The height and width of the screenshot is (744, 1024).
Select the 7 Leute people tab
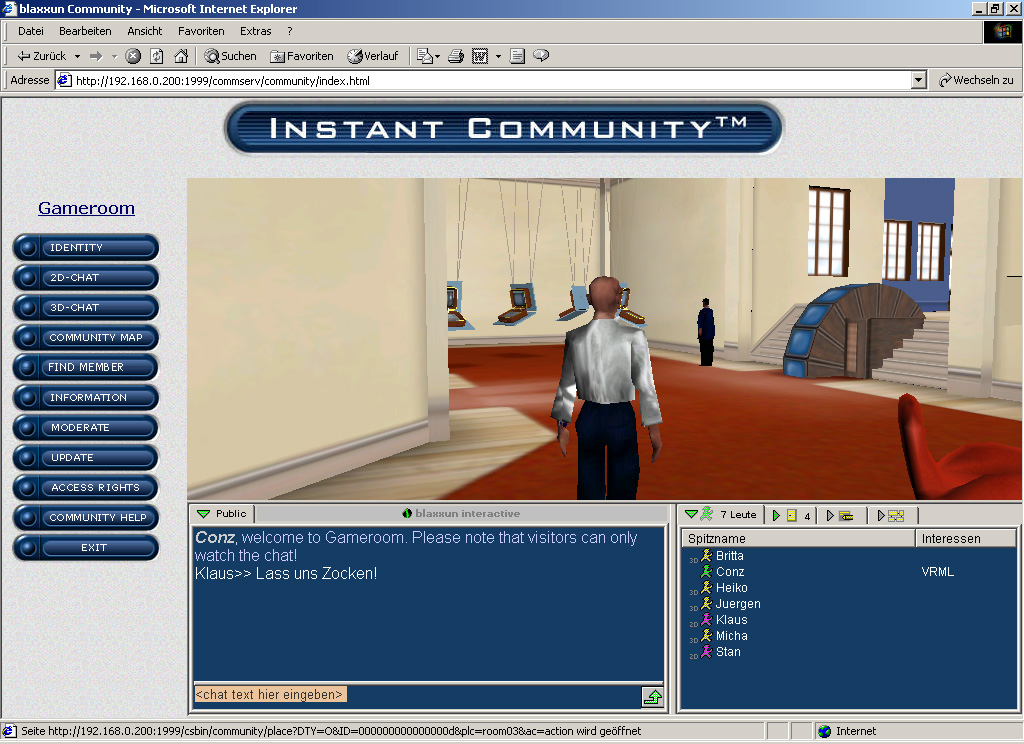[x=720, y=515]
